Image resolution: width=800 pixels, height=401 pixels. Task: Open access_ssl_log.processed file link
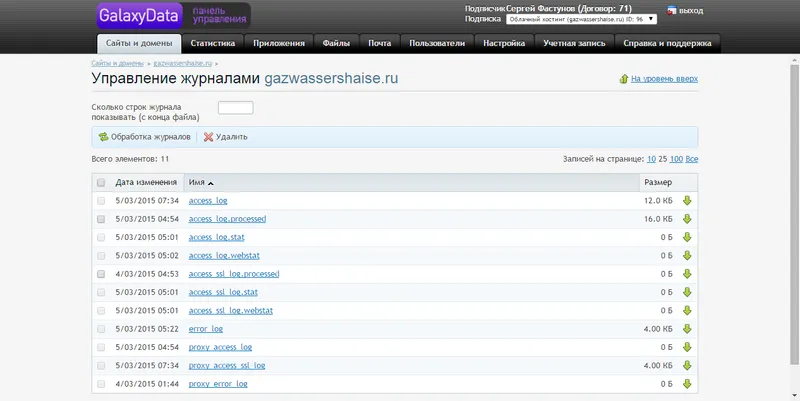coord(234,274)
